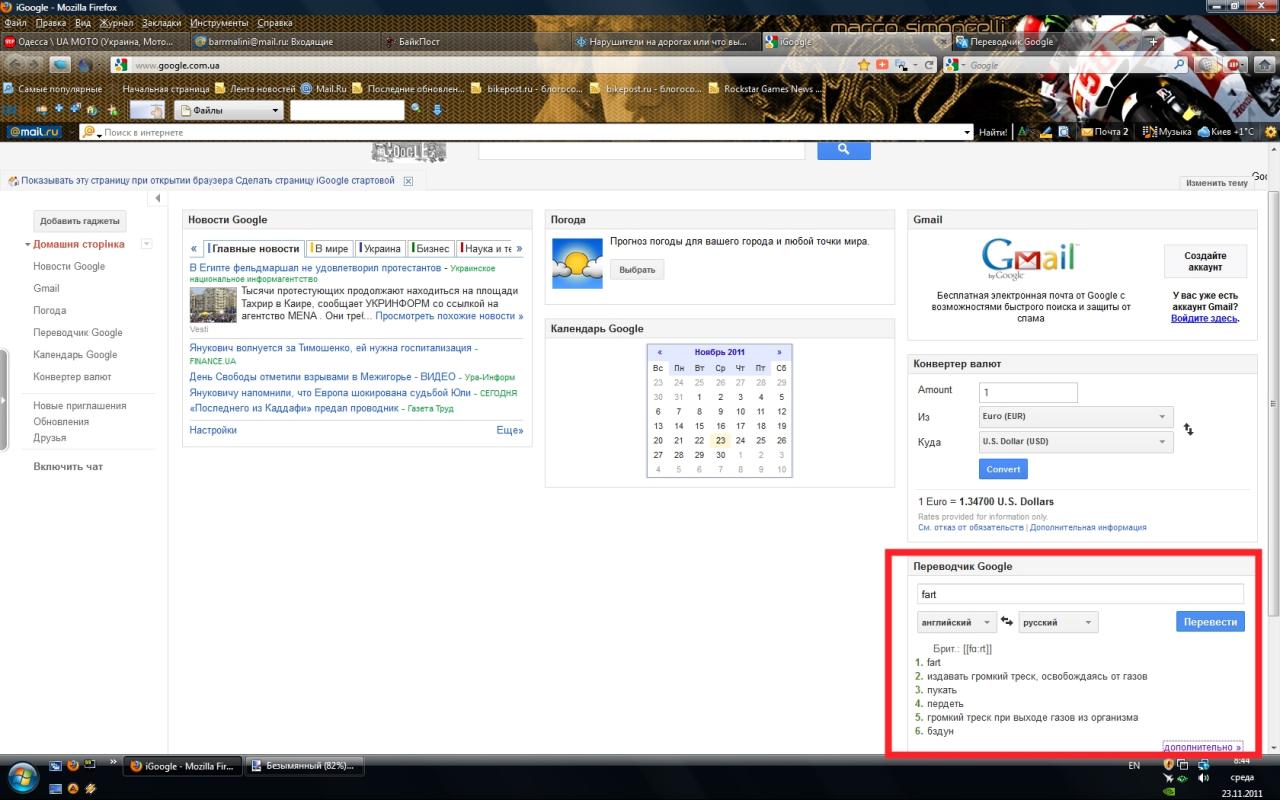This screenshot has width=1280, height=800.
Task: Select the Бизнес news tab
Action: click(x=431, y=249)
